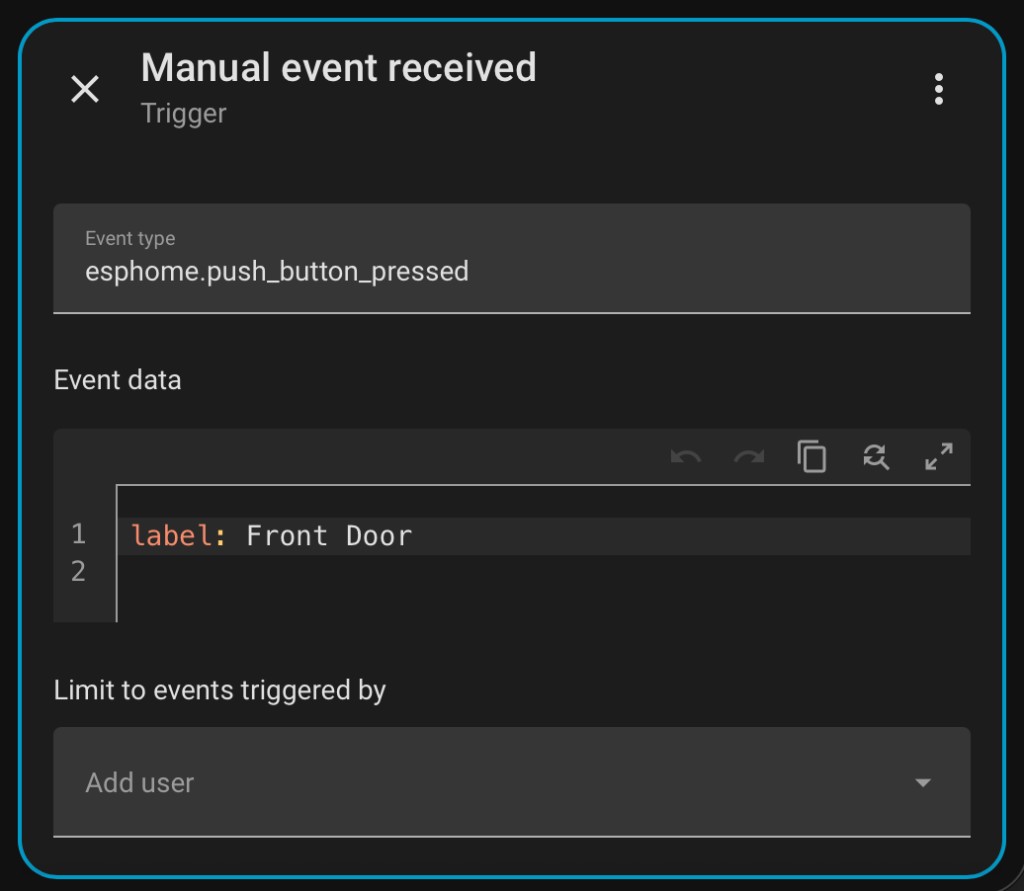This screenshot has width=1024, height=891.
Task: Click the circular replace icon in the toolbar
Action: pos(876,456)
